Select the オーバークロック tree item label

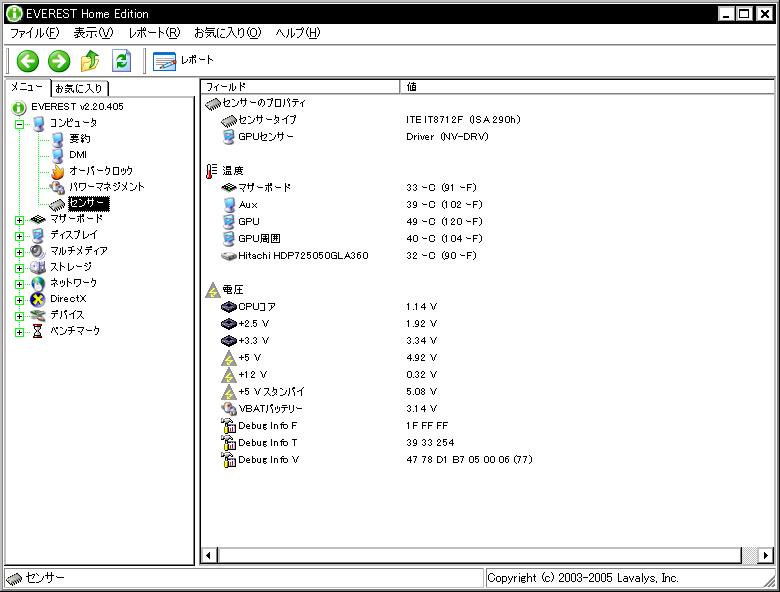[x=101, y=171]
